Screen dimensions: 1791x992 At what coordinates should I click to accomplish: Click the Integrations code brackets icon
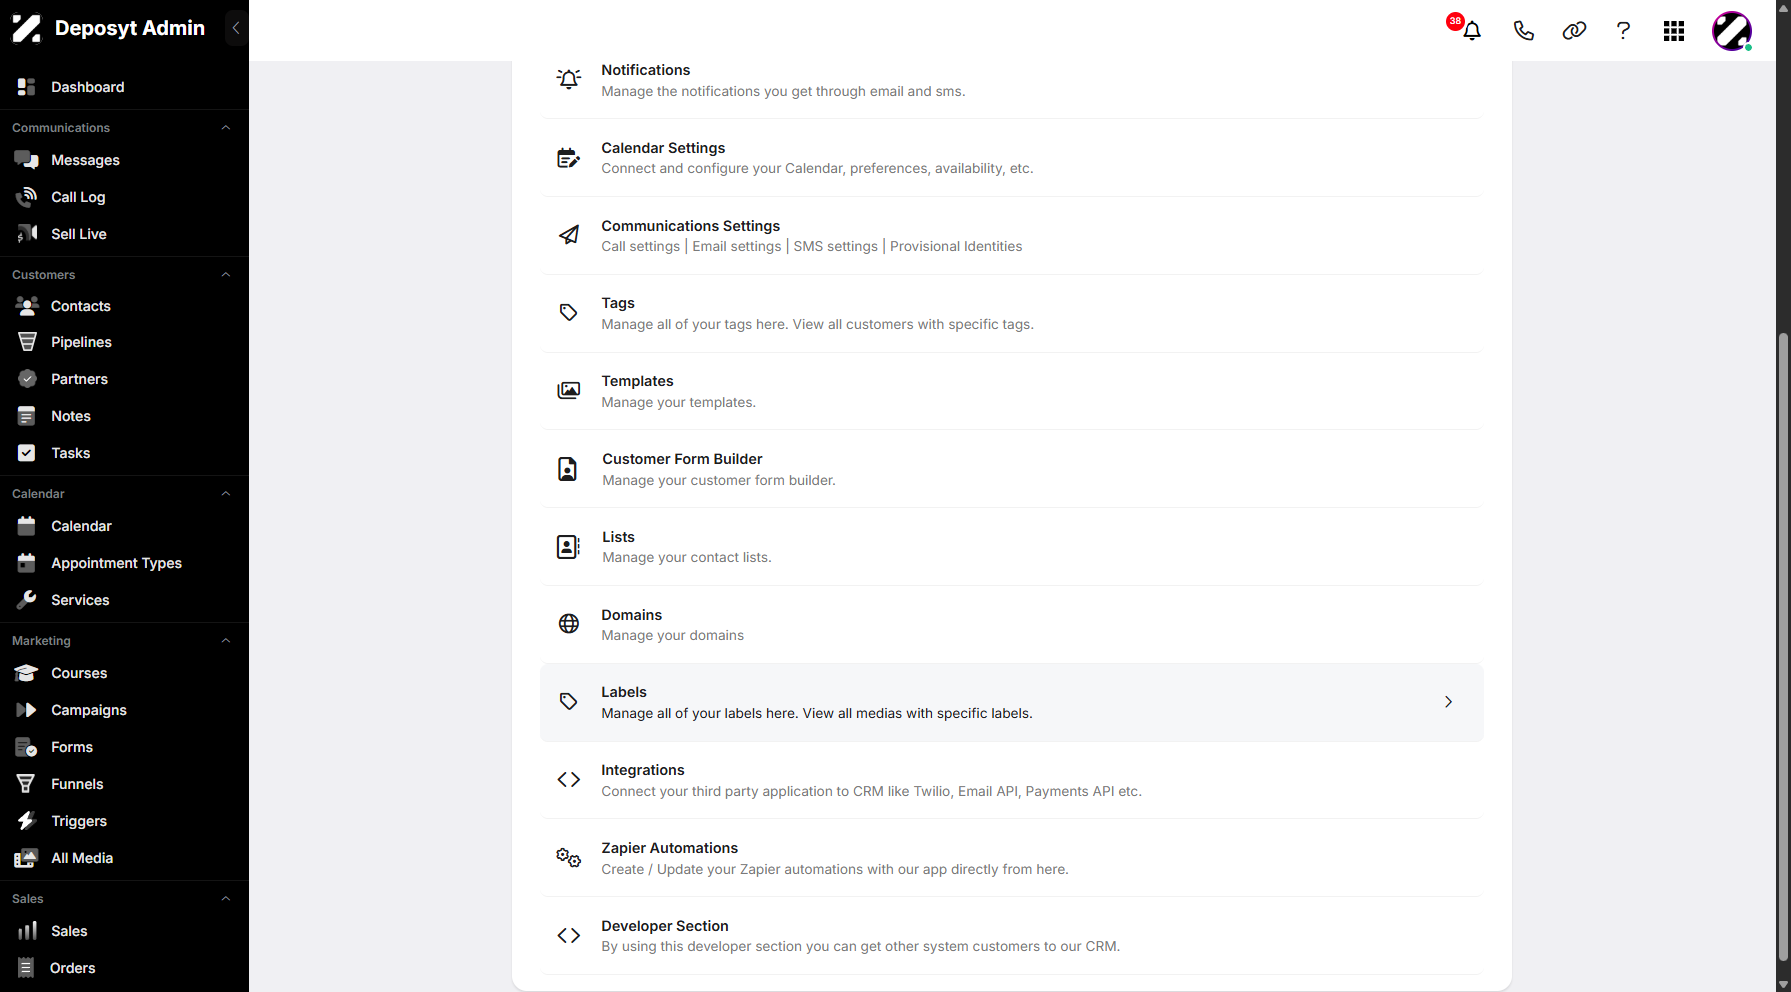click(x=569, y=780)
